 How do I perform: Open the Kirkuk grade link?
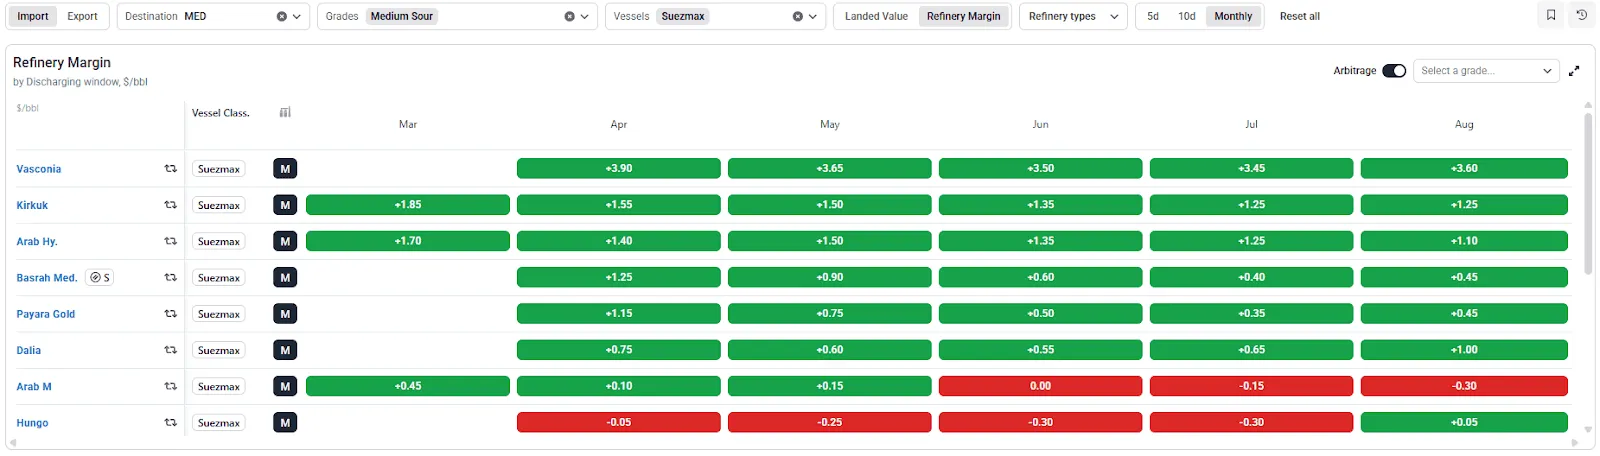click(32, 205)
